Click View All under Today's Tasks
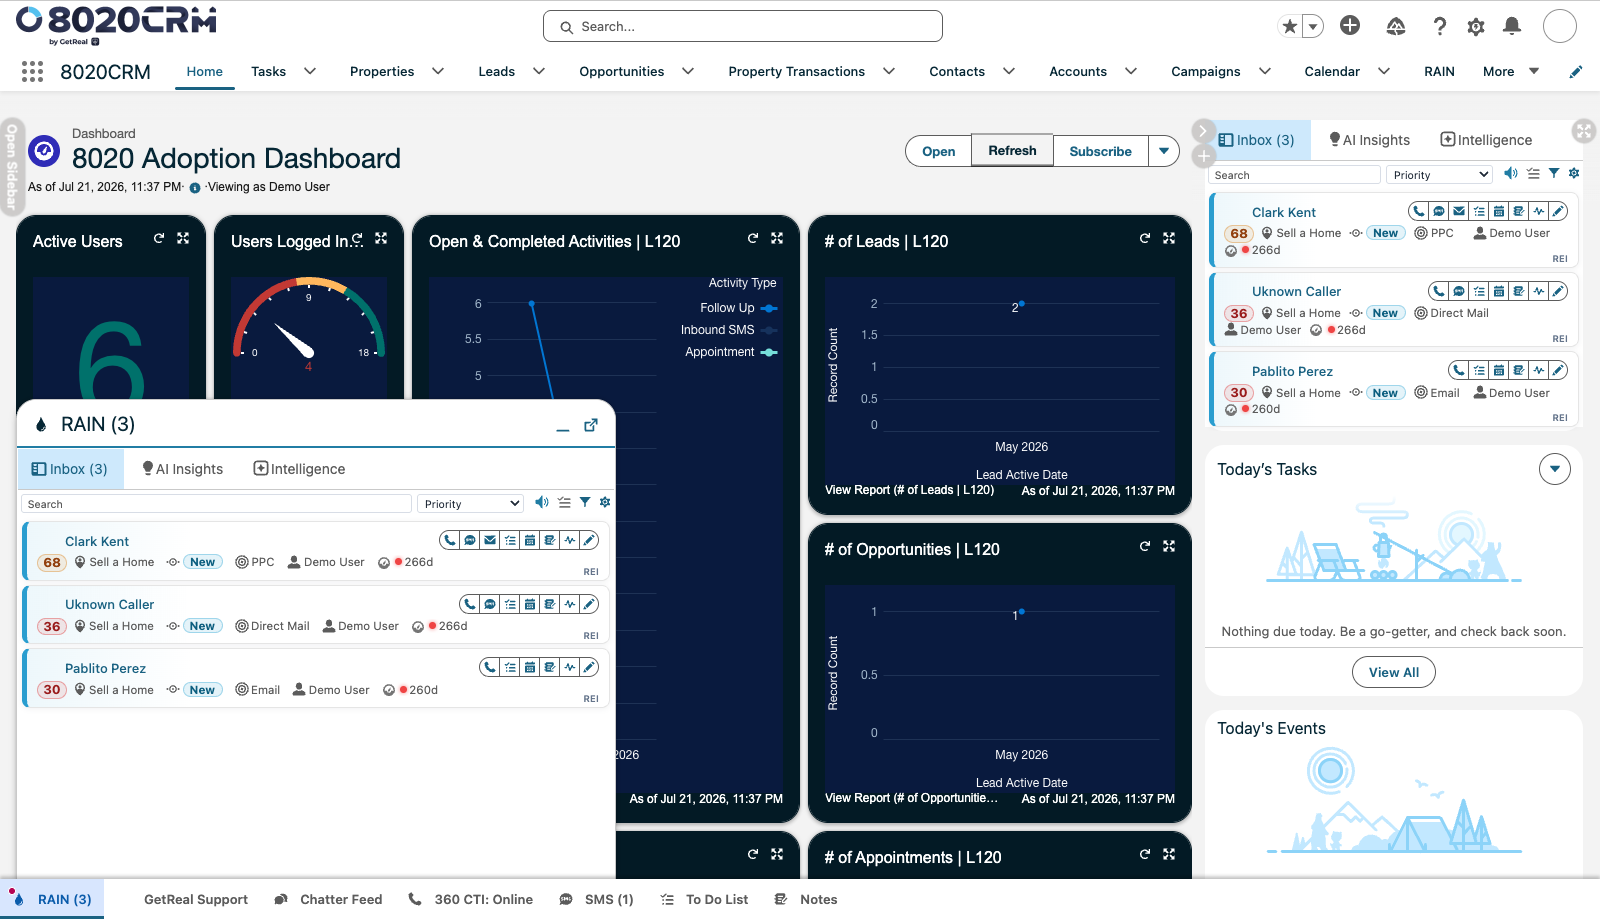1600x919 pixels. [1394, 672]
